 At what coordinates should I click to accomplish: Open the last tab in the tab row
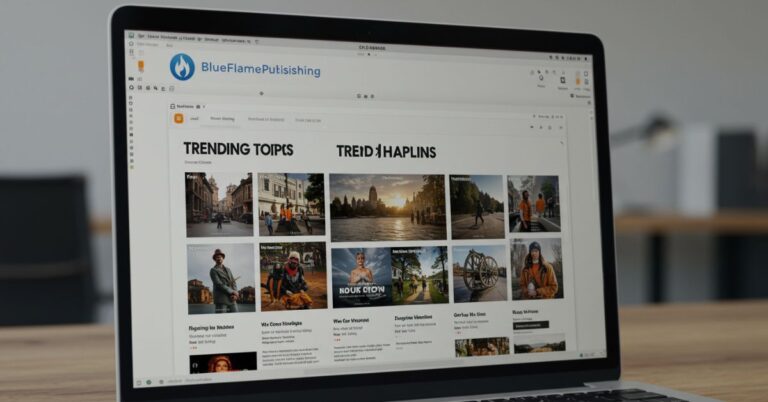[x=309, y=119]
